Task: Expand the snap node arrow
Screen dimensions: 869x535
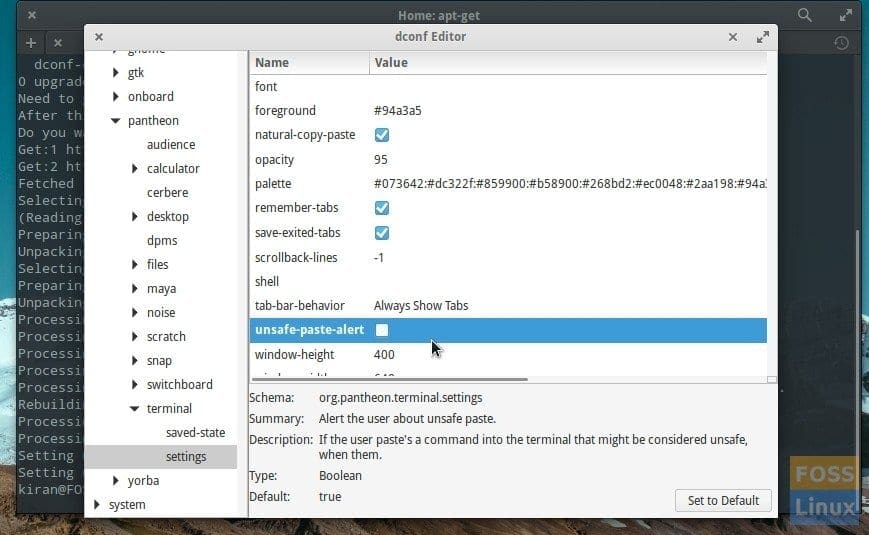Action: point(134,360)
